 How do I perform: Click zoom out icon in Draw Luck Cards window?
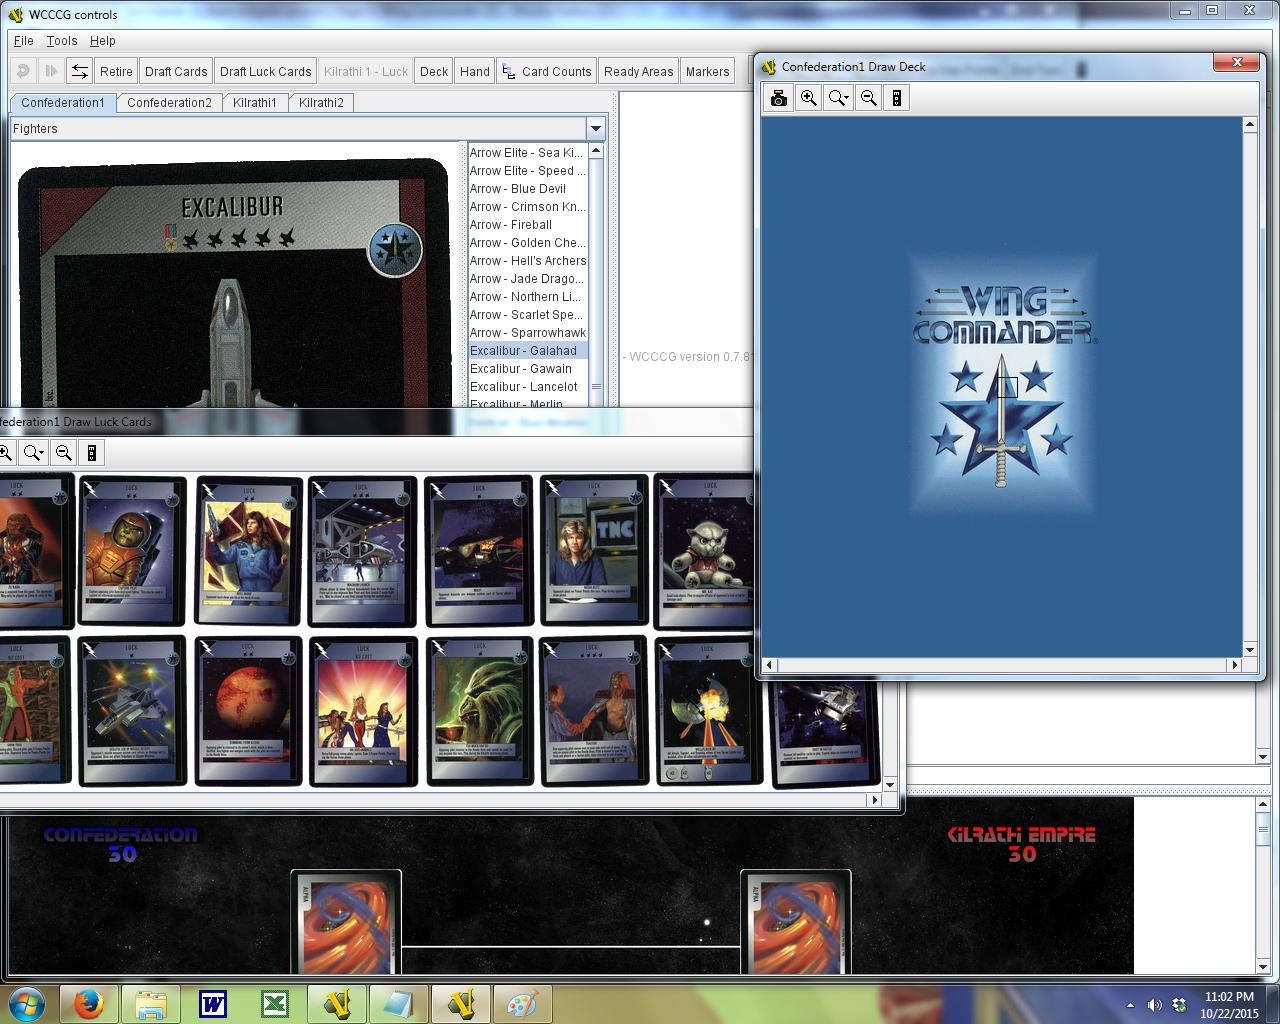pos(64,453)
